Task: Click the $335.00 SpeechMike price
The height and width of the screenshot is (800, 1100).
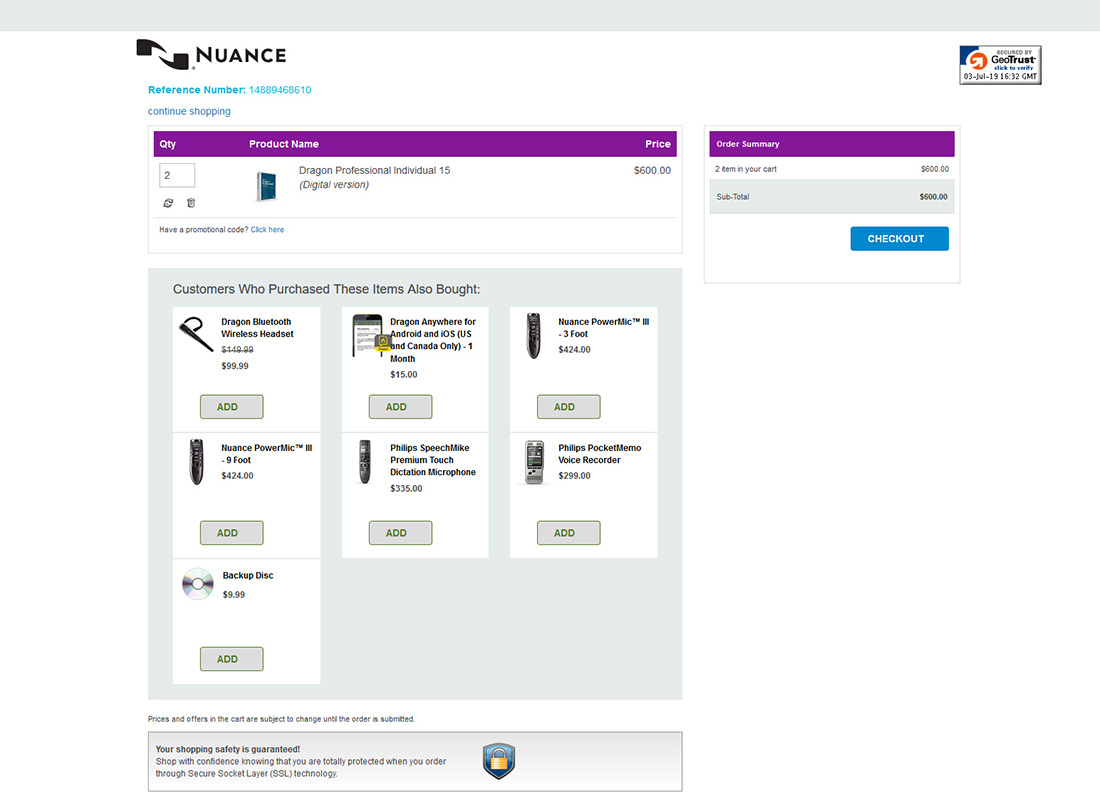Action: coord(406,489)
